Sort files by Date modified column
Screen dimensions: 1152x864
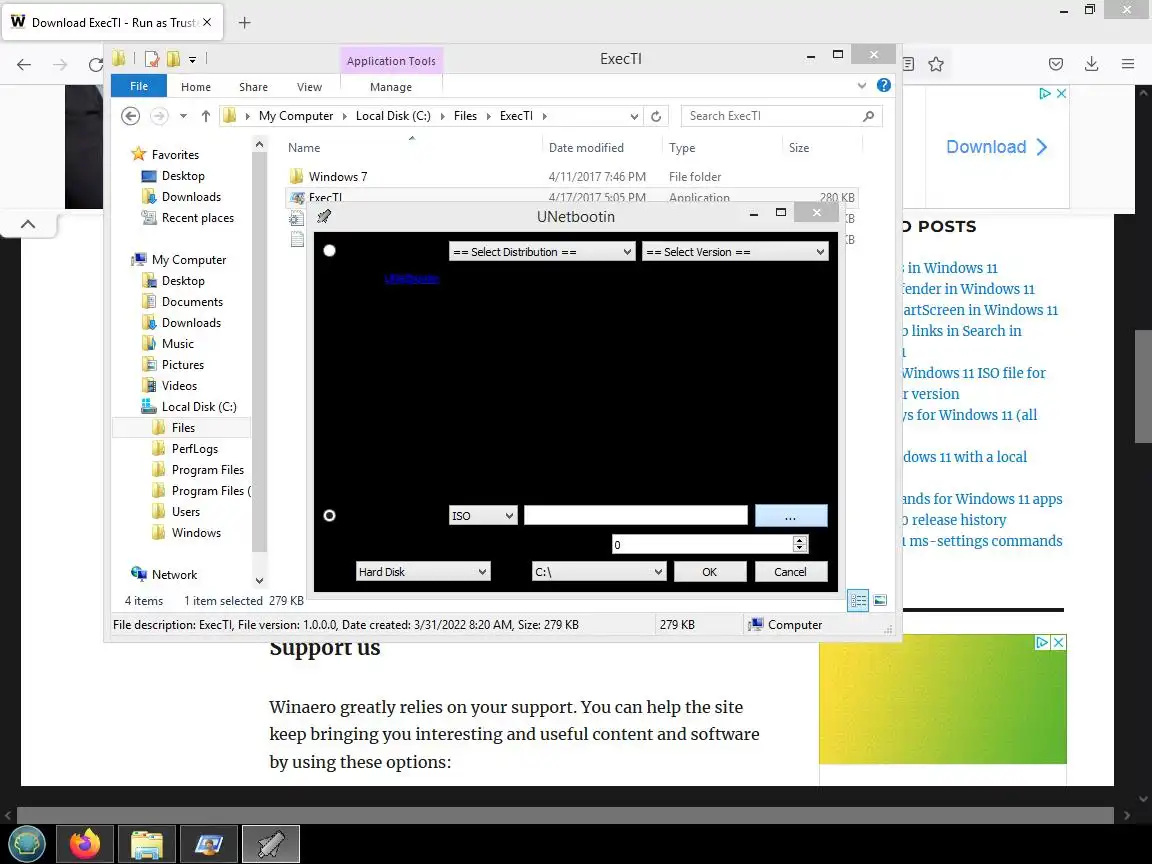click(586, 148)
